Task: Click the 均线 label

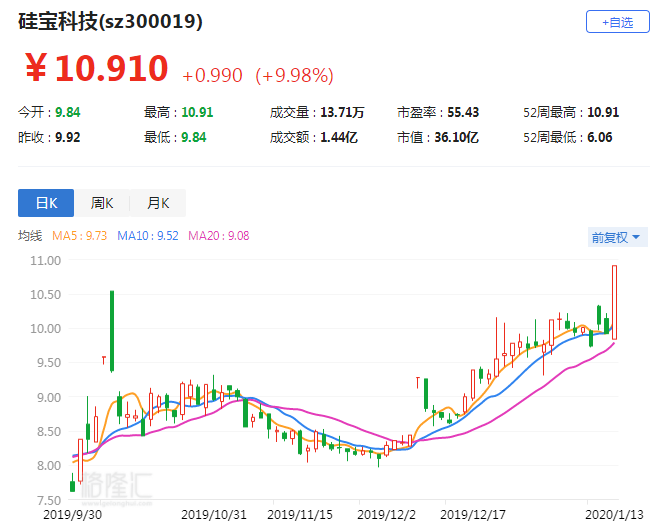Action: pos(30,235)
